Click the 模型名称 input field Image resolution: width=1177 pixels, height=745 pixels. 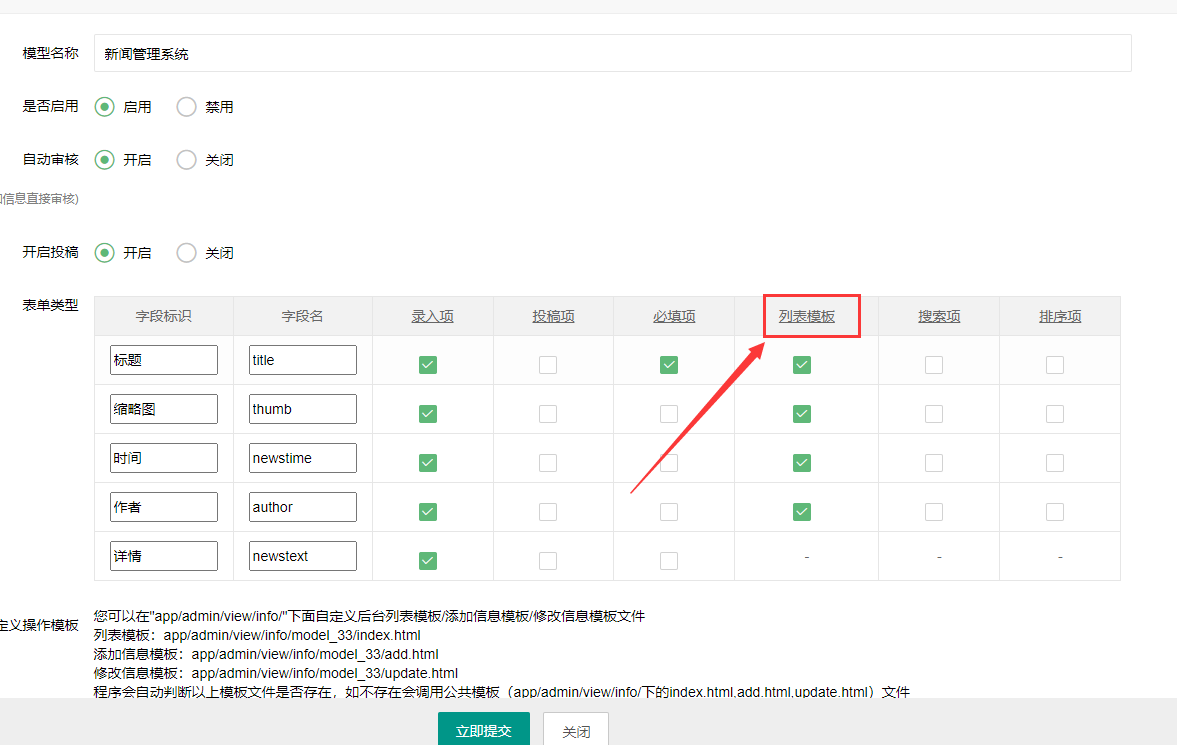pos(613,53)
